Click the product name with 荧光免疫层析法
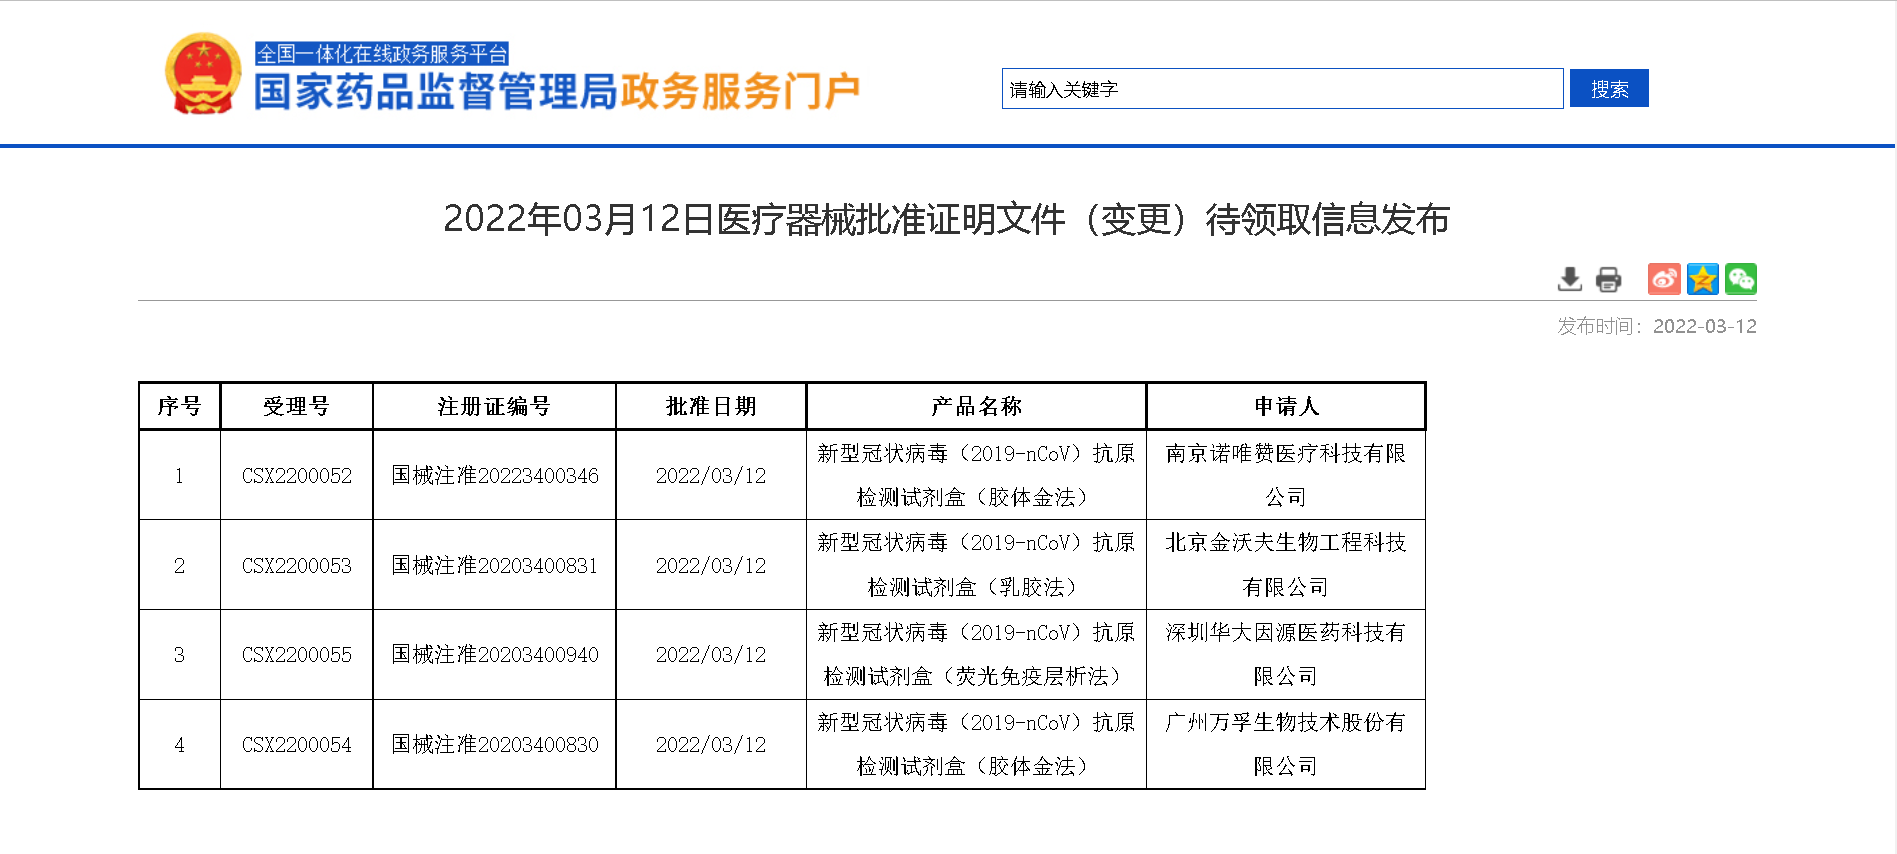Screen dimensions: 1897x854 tap(976, 655)
